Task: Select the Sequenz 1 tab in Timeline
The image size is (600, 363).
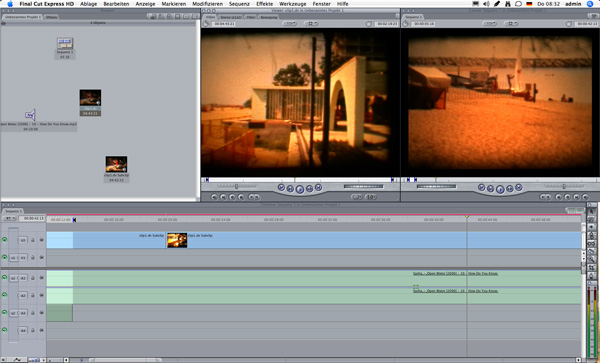Action: point(13,211)
